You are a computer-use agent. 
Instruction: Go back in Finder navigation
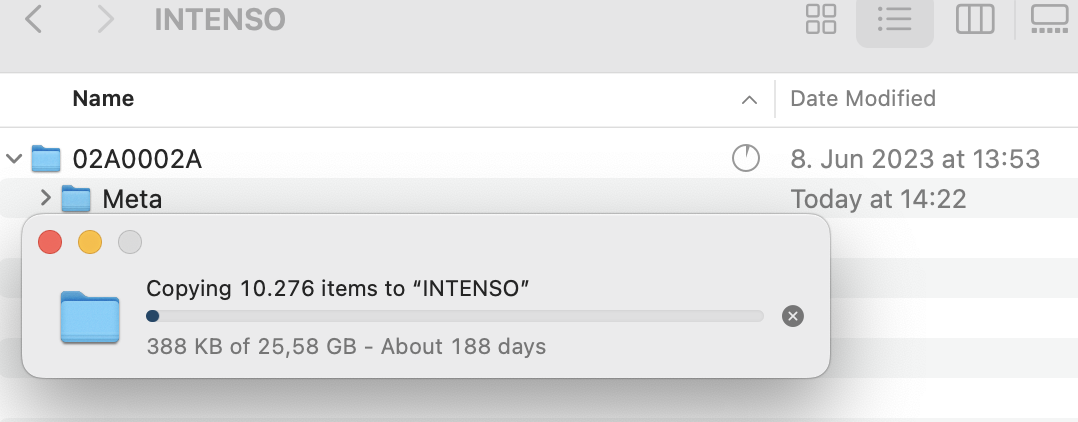click(33, 19)
